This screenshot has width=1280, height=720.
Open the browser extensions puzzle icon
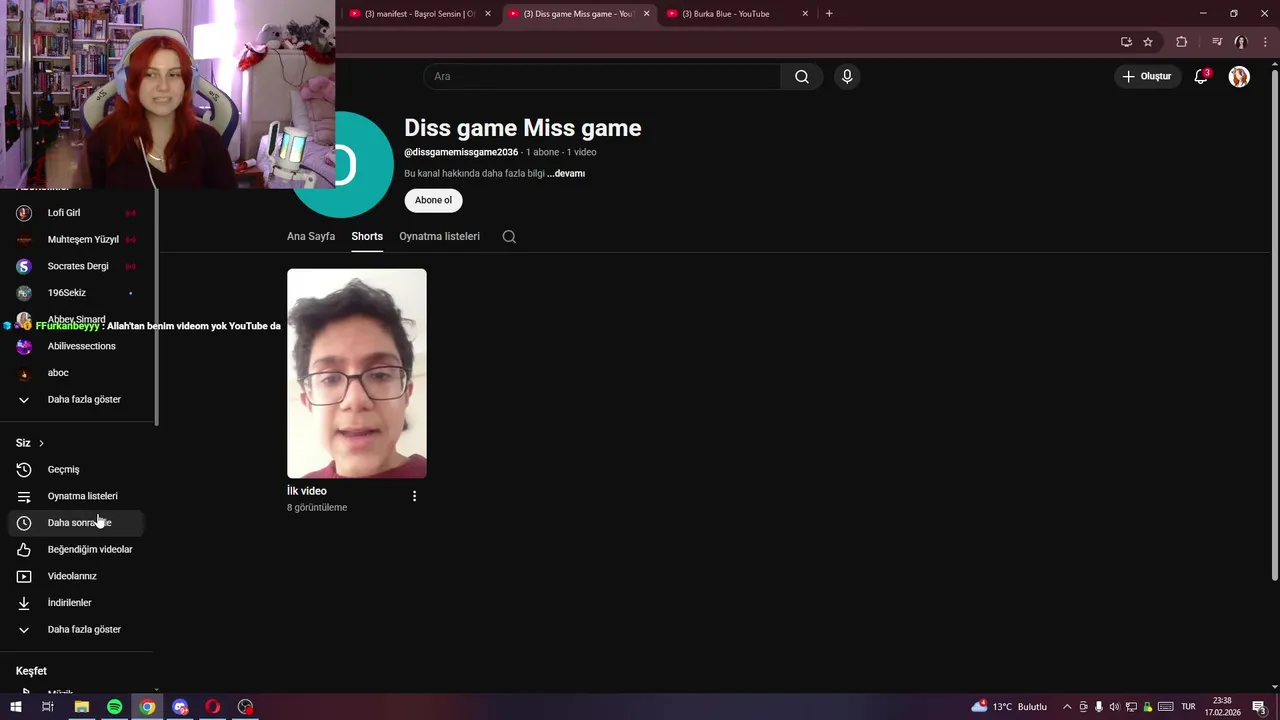[1182, 42]
